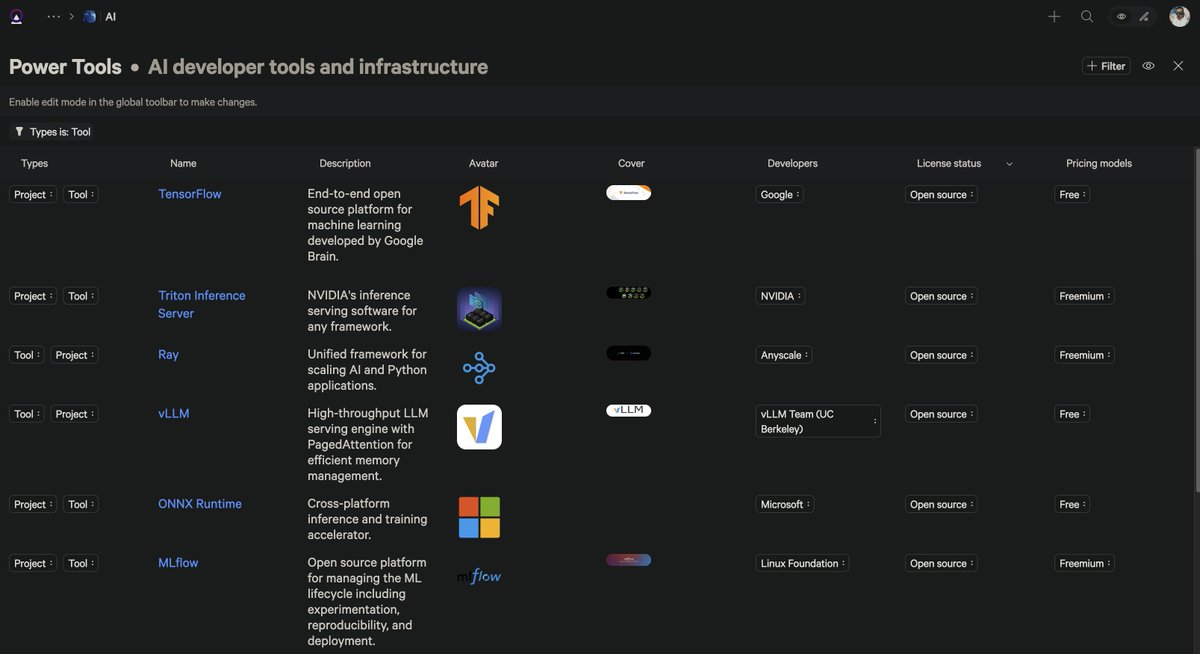Click the vLLM avatar logo
1200x654 pixels.
pyautogui.click(x=479, y=427)
